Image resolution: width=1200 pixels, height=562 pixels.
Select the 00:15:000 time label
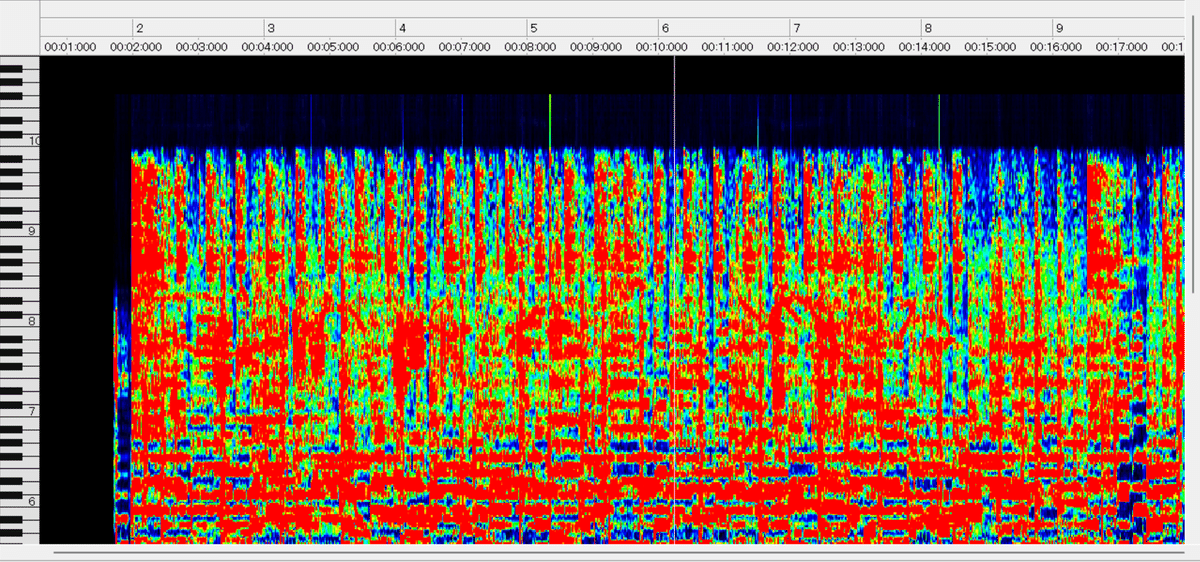click(990, 46)
